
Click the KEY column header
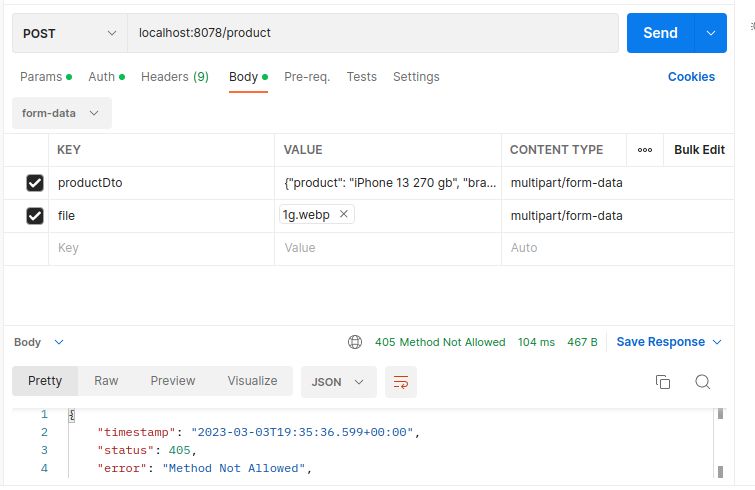[69, 150]
